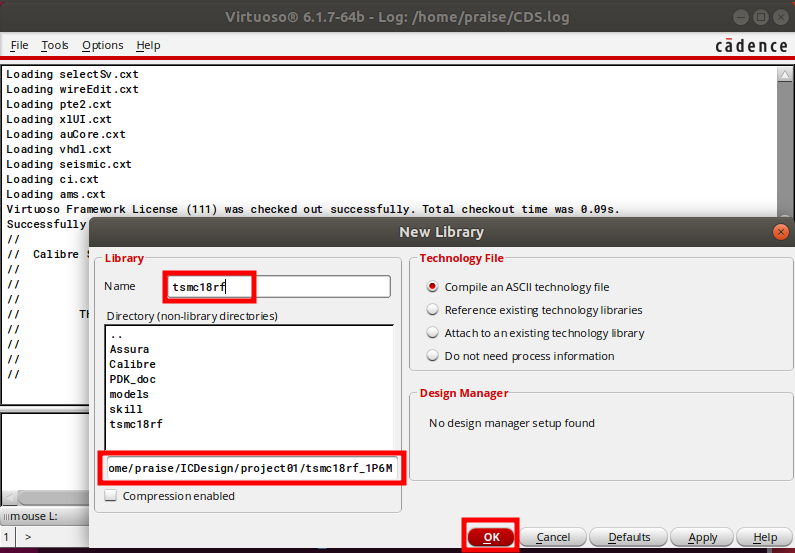795x553 pixels.
Task: Open the File menu
Action: pos(19,46)
